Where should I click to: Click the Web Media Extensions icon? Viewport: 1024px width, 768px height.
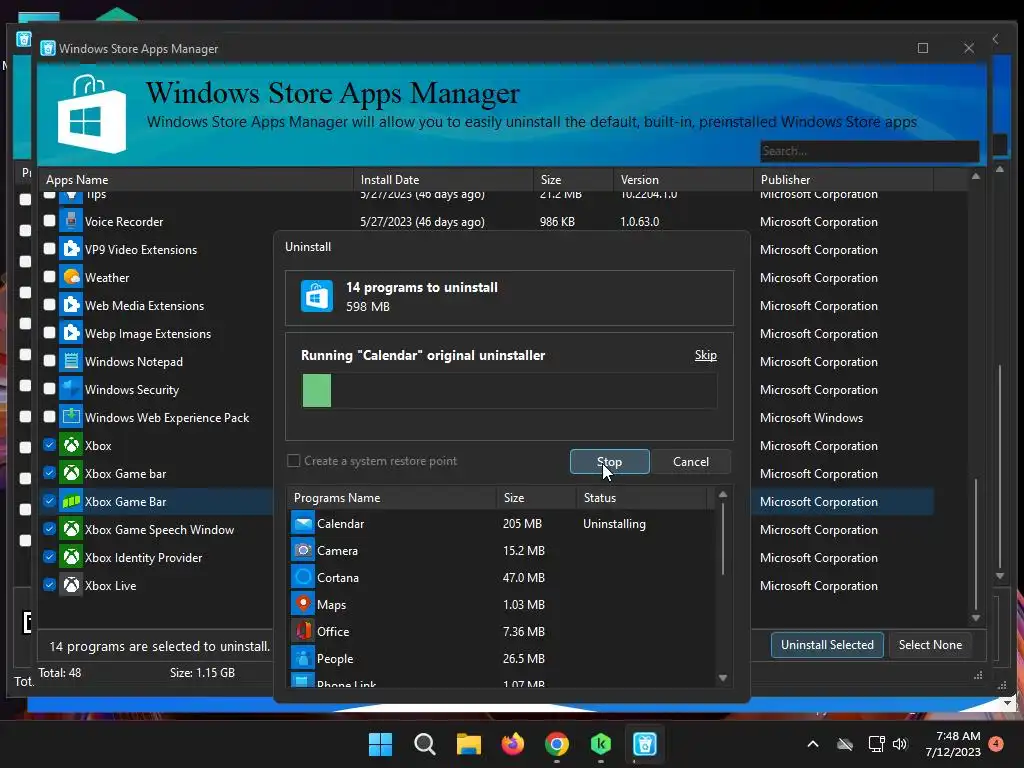71,306
